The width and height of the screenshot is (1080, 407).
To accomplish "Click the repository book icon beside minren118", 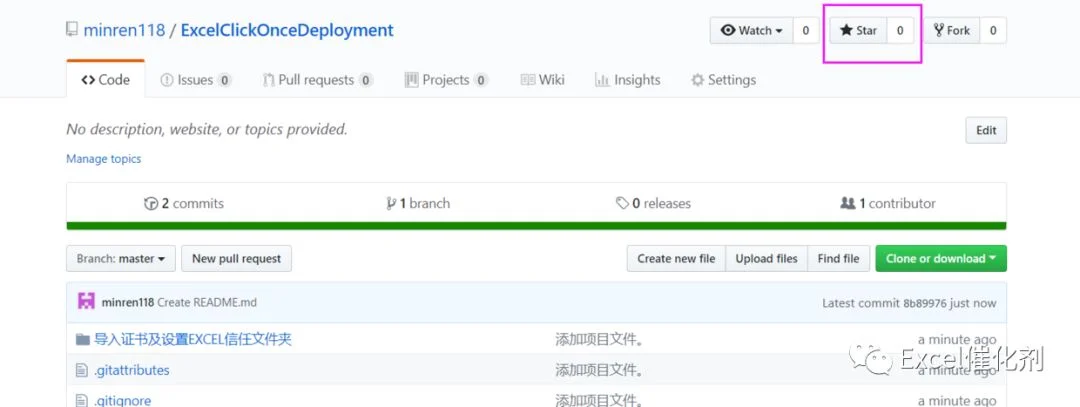I will click(72, 30).
